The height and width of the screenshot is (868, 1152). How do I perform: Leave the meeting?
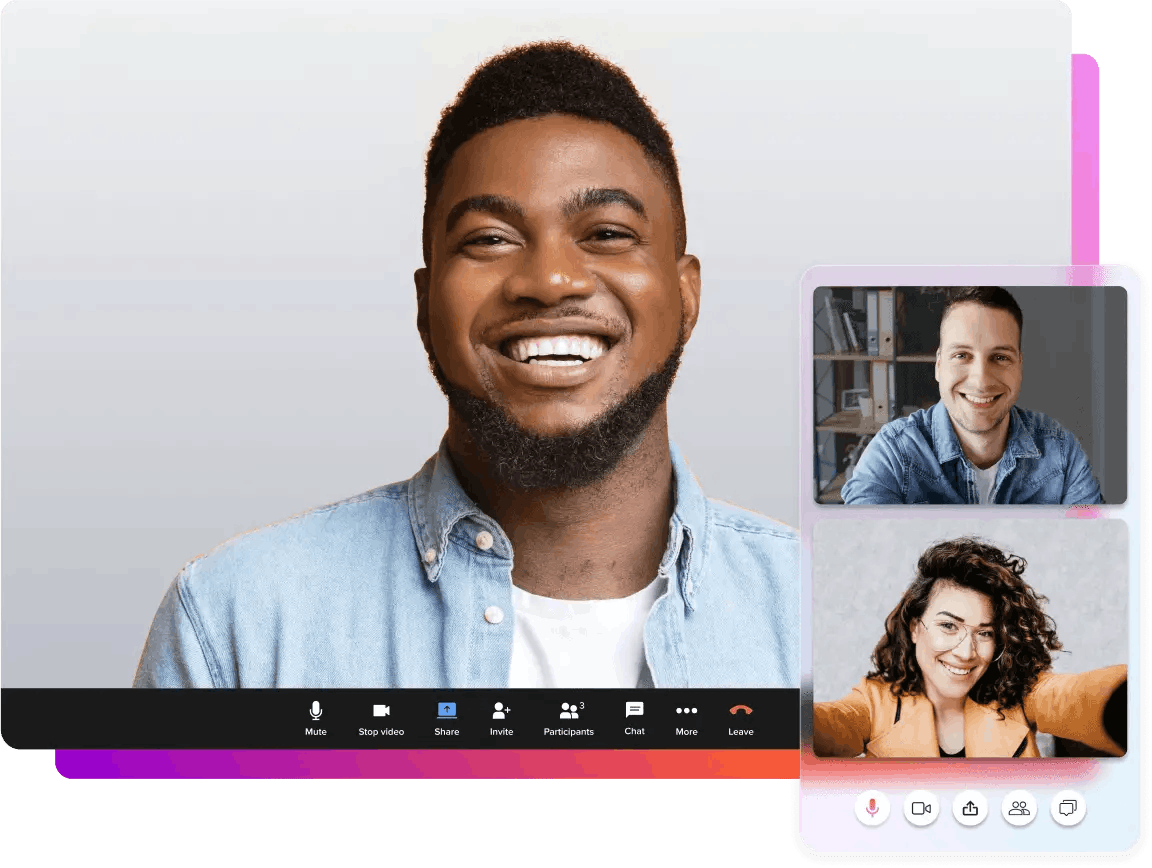(741, 718)
